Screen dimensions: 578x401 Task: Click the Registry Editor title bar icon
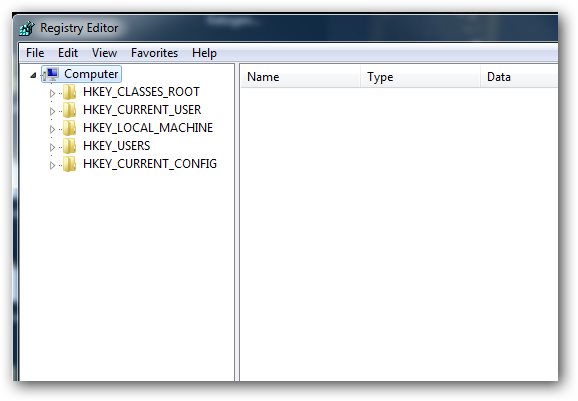pyautogui.click(x=27, y=28)
